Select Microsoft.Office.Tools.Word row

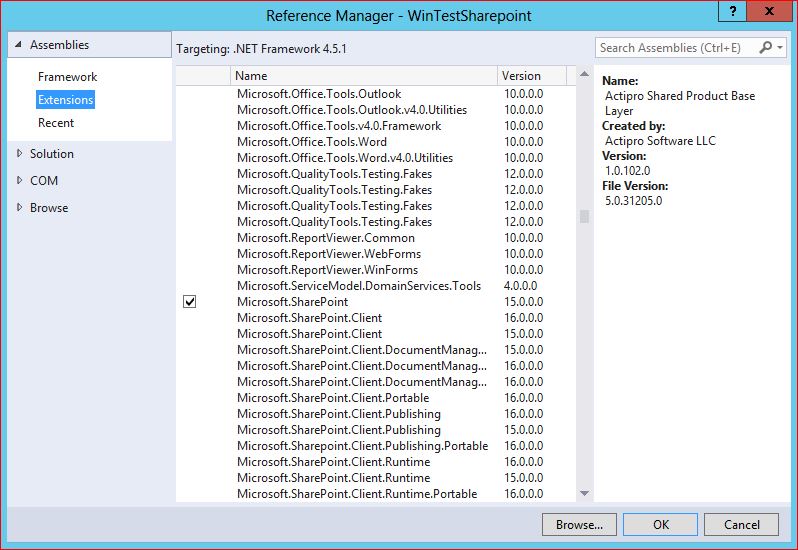click(376, 141)
